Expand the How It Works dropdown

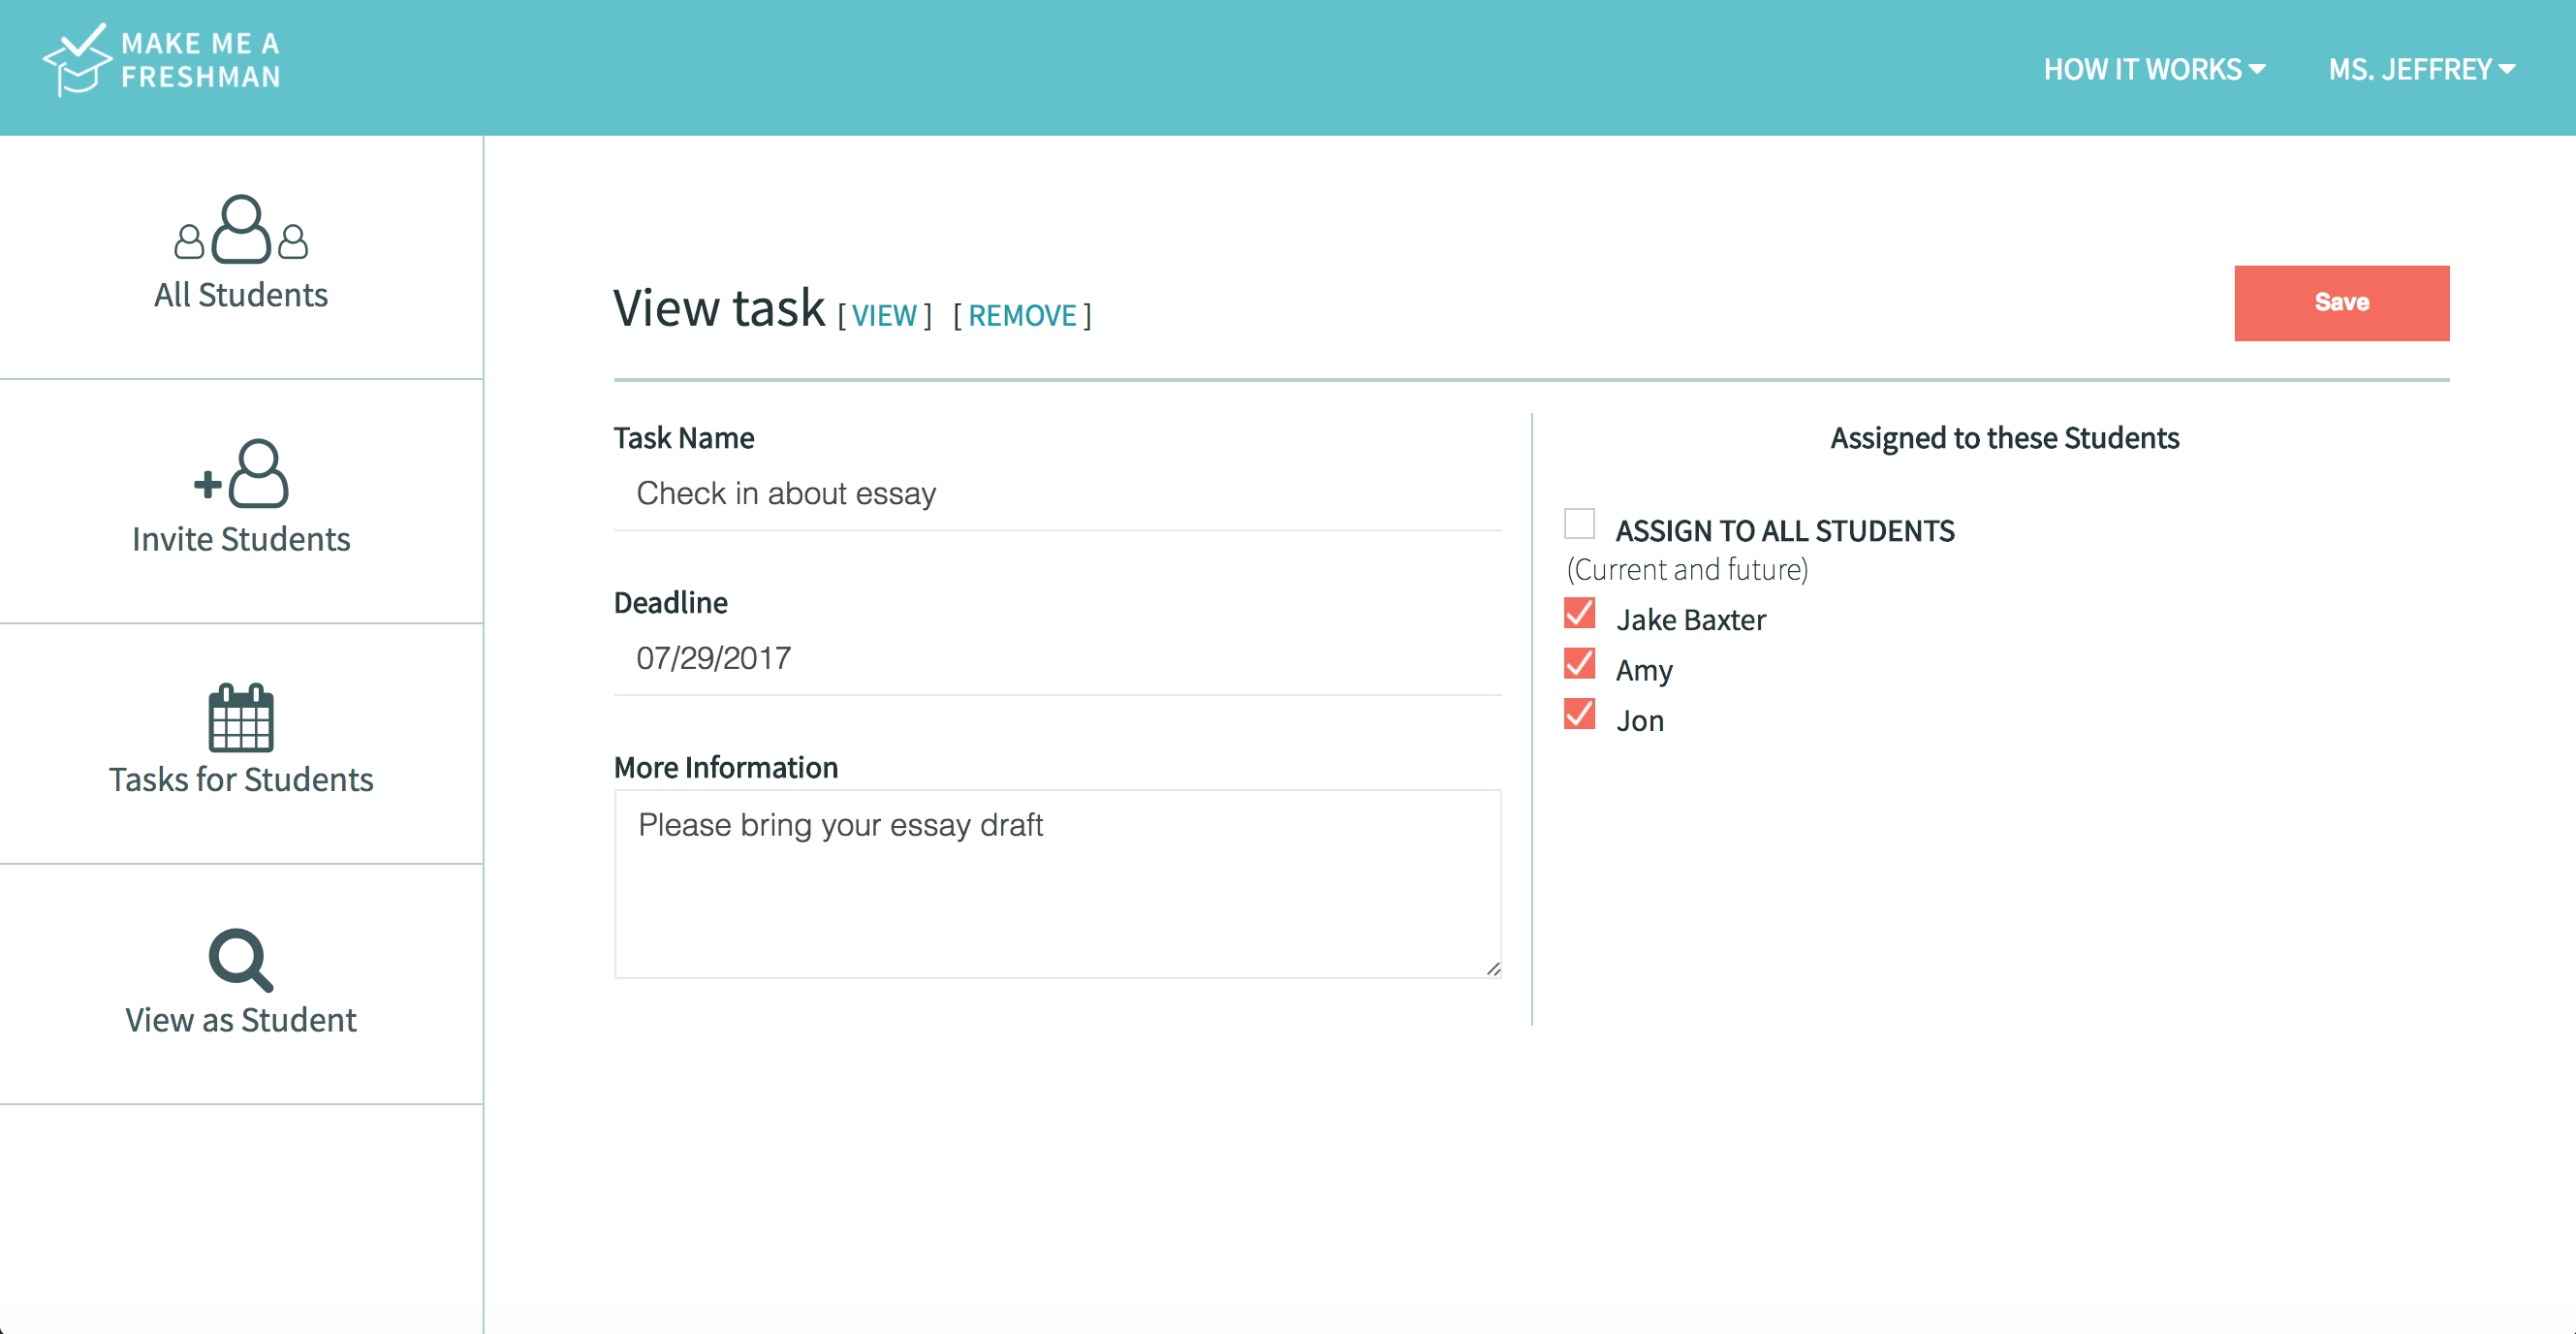(x=2142, y=69)
